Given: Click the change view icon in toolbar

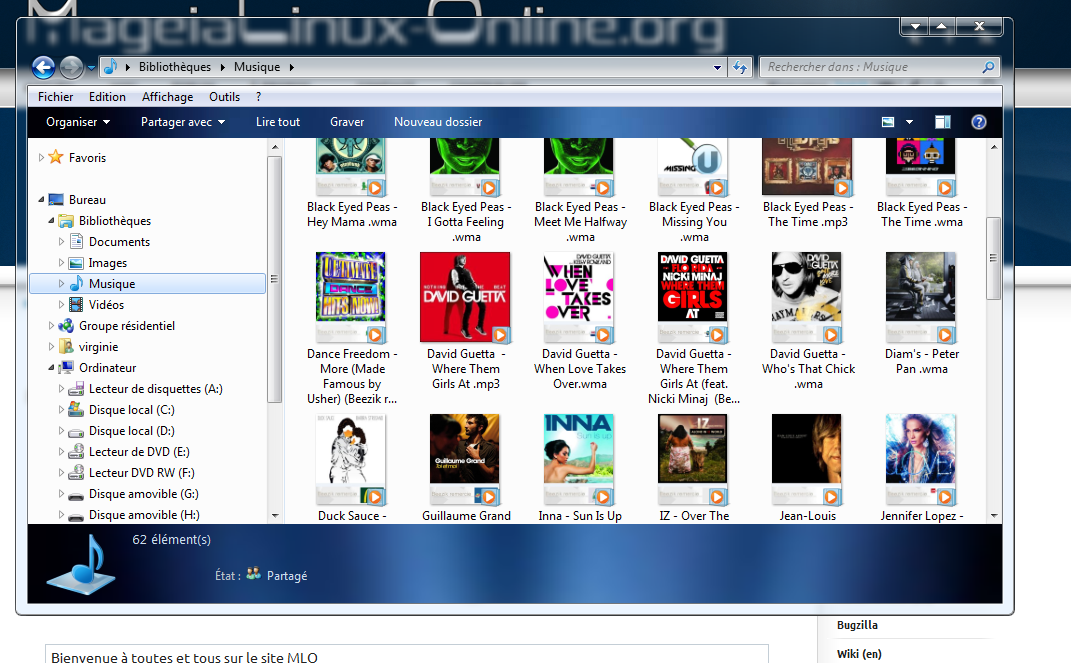Looking at the screenshot, I should point(888,122).
